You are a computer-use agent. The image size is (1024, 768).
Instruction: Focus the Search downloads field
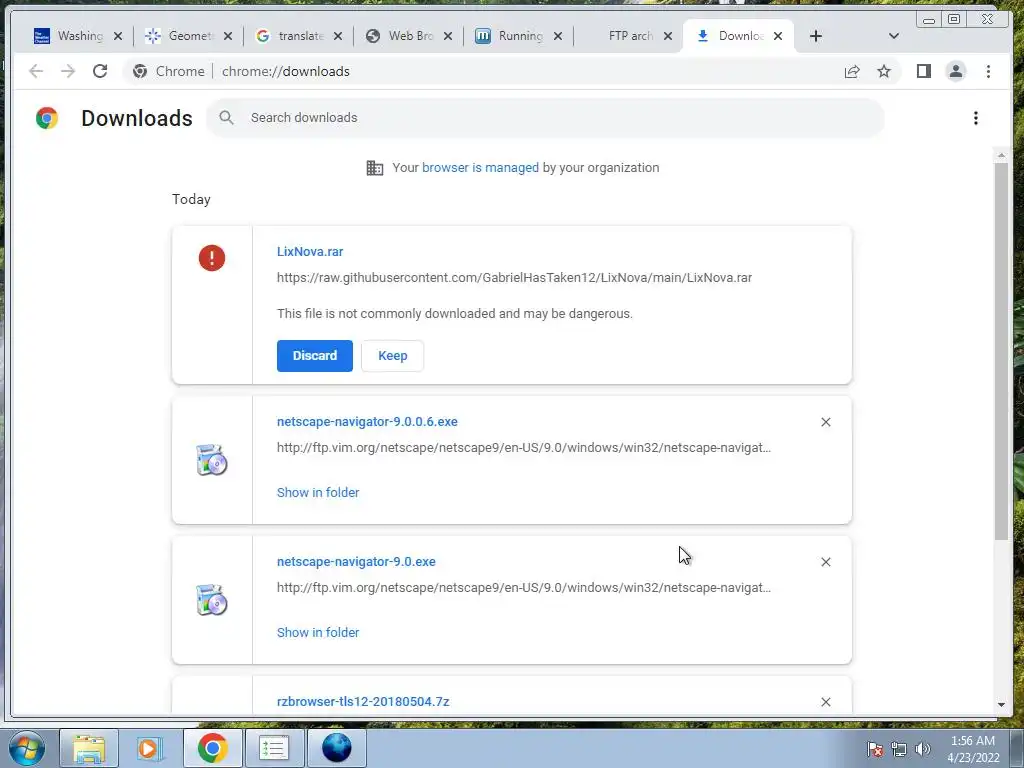(545, 118)
